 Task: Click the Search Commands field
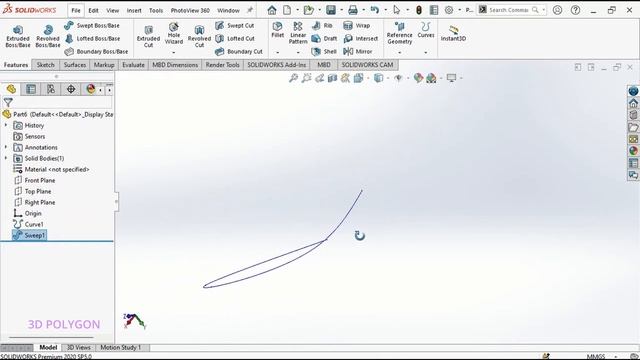click(508, 10)
